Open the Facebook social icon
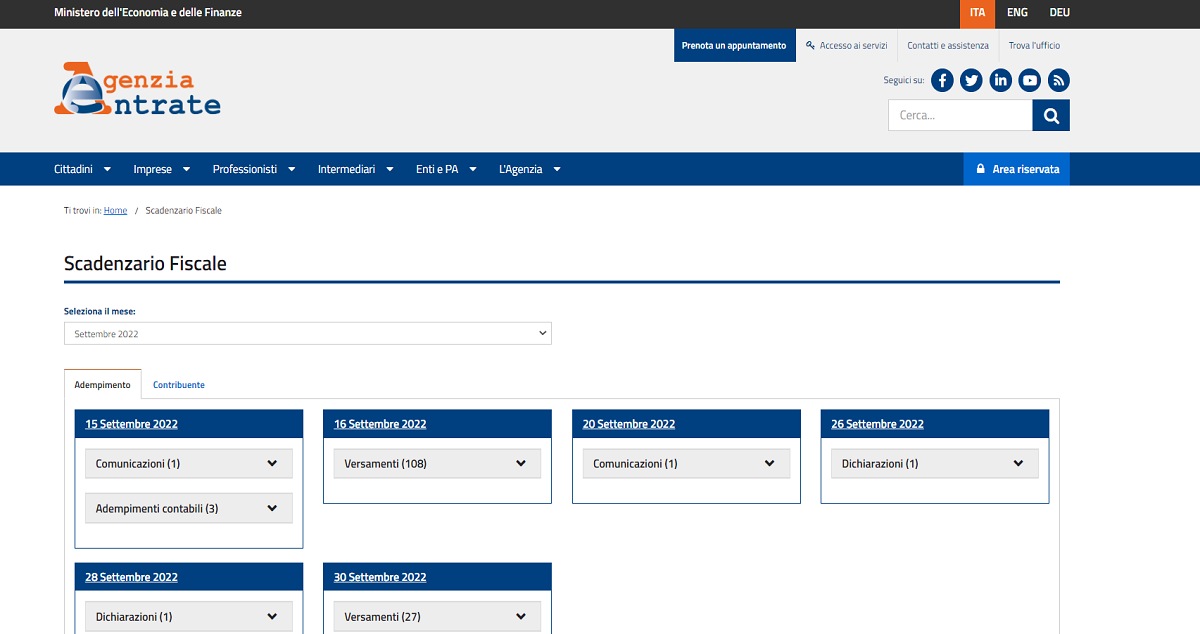 click(942, 81)
